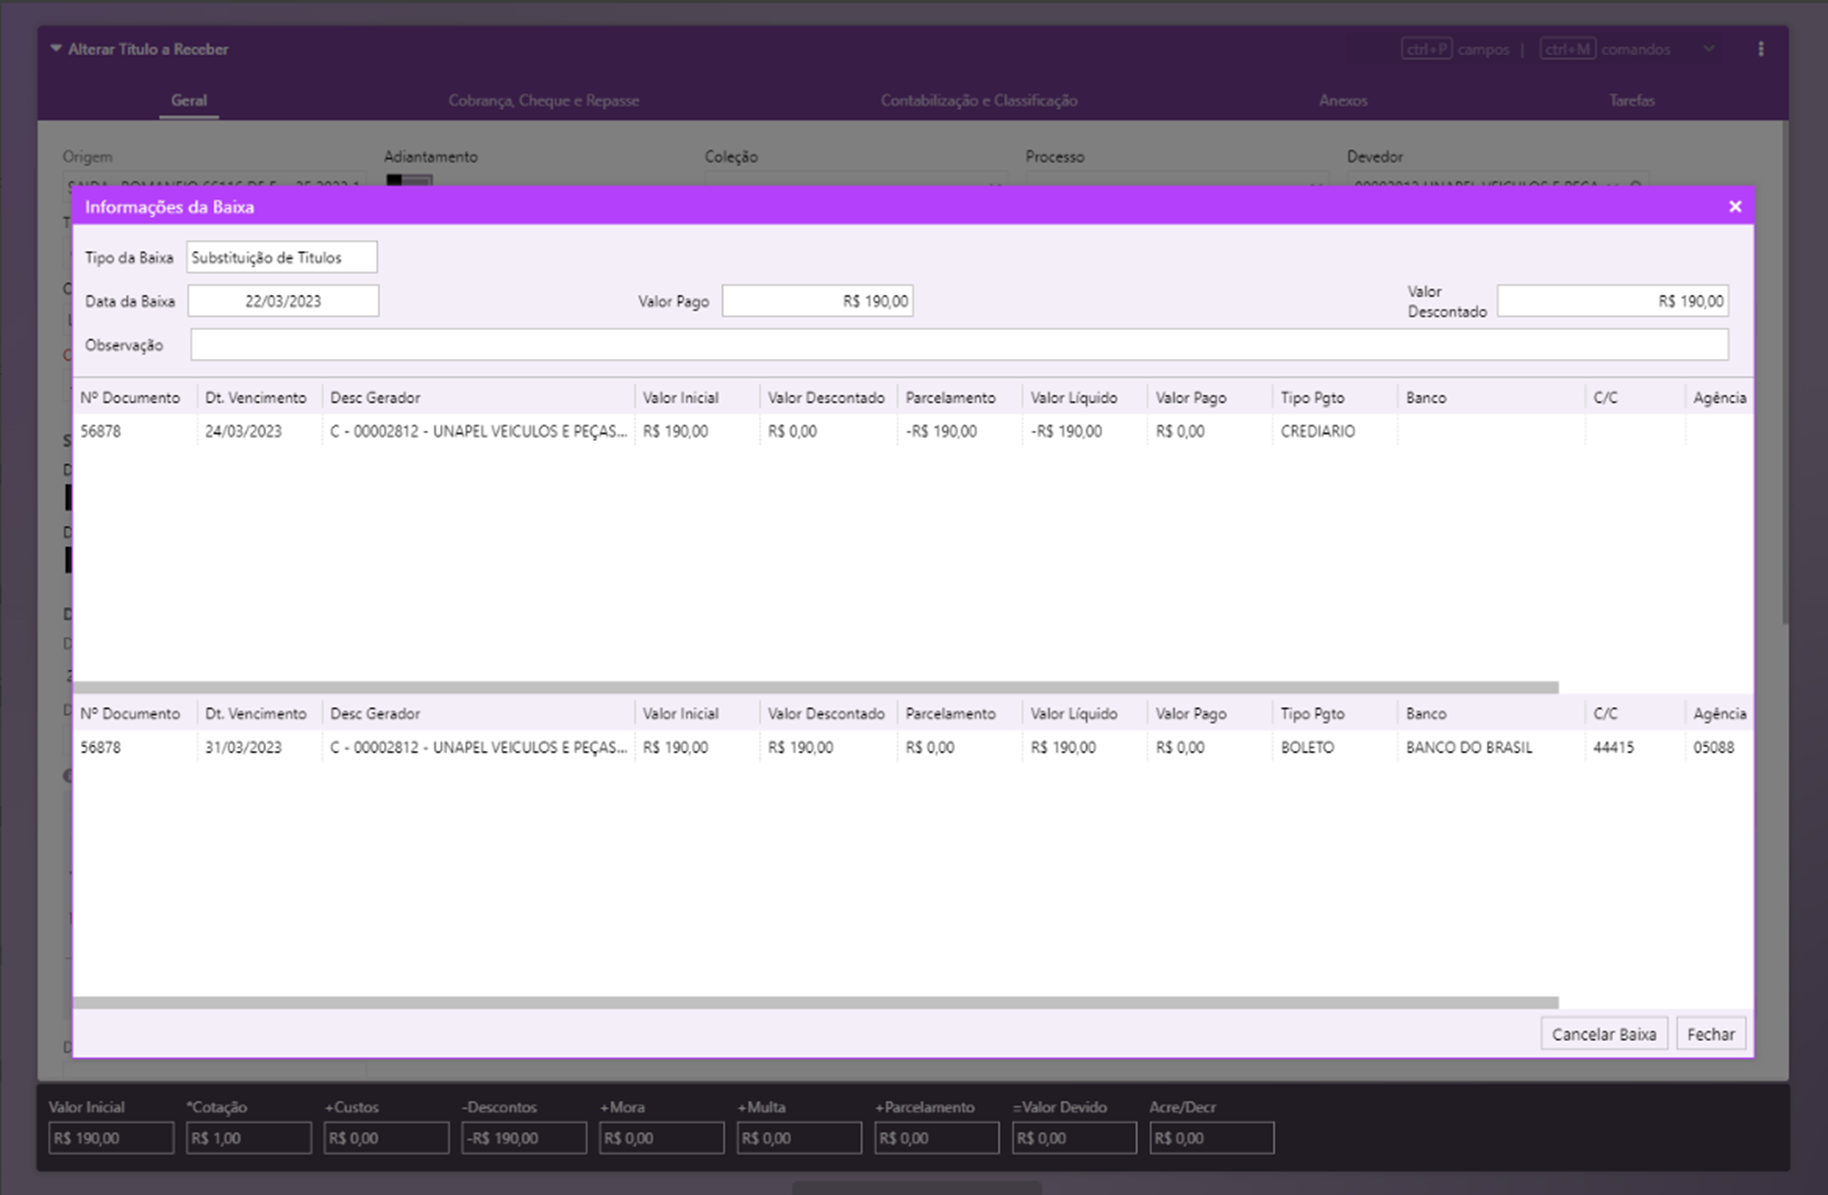Open the Tarefas tab

[1632, 100]
